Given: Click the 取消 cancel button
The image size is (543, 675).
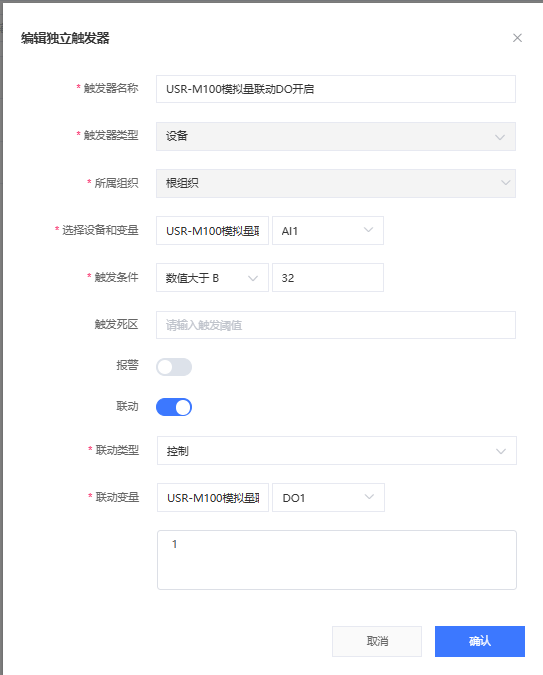Looking at the screenshot, I should [x=377, y=641].
